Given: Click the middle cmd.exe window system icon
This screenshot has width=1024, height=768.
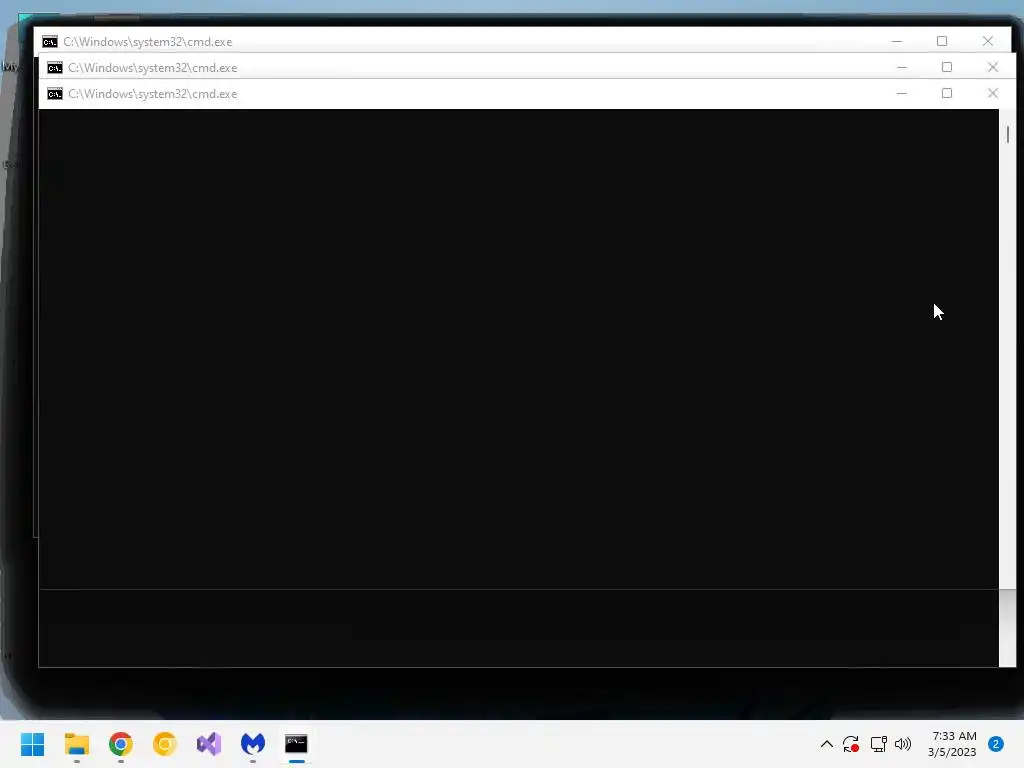Looking at the screenshot, I should pyautogui.click(x=55, y=68).
